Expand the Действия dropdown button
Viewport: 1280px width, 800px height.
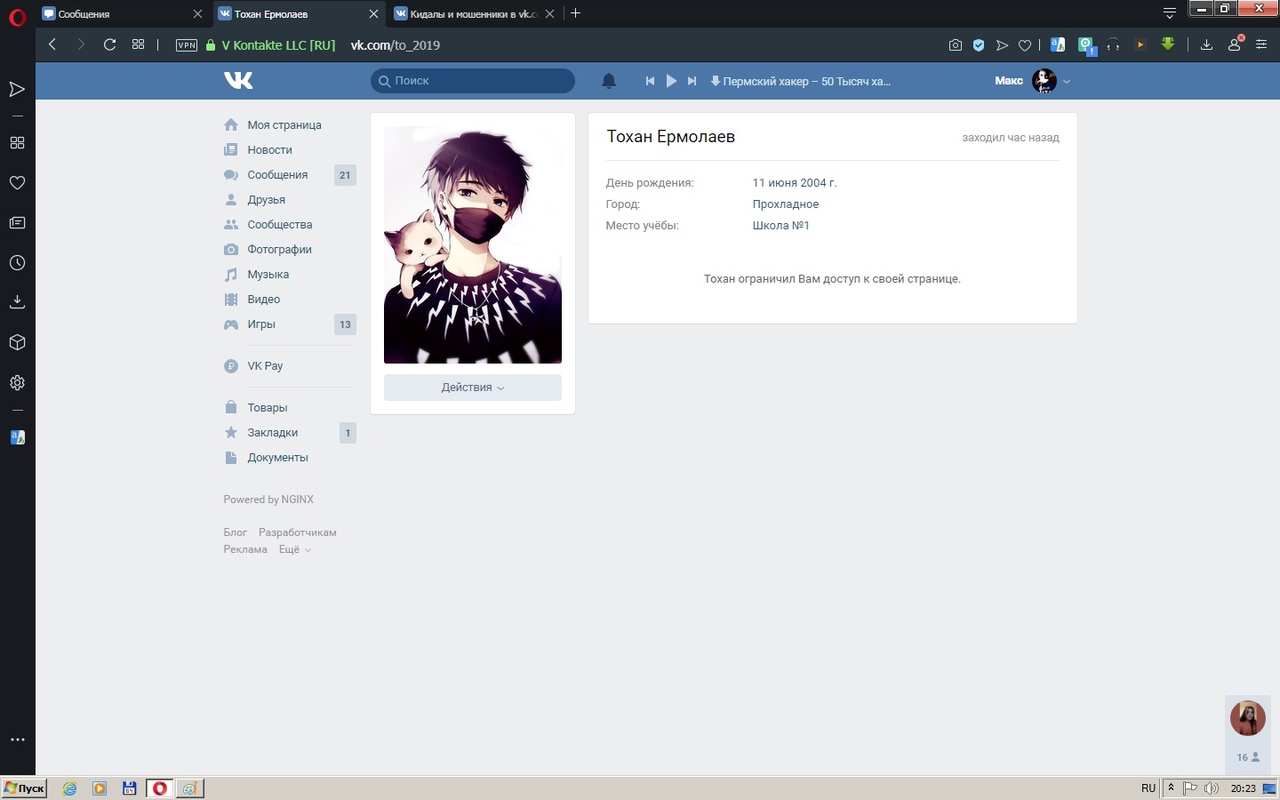point(472,388)
